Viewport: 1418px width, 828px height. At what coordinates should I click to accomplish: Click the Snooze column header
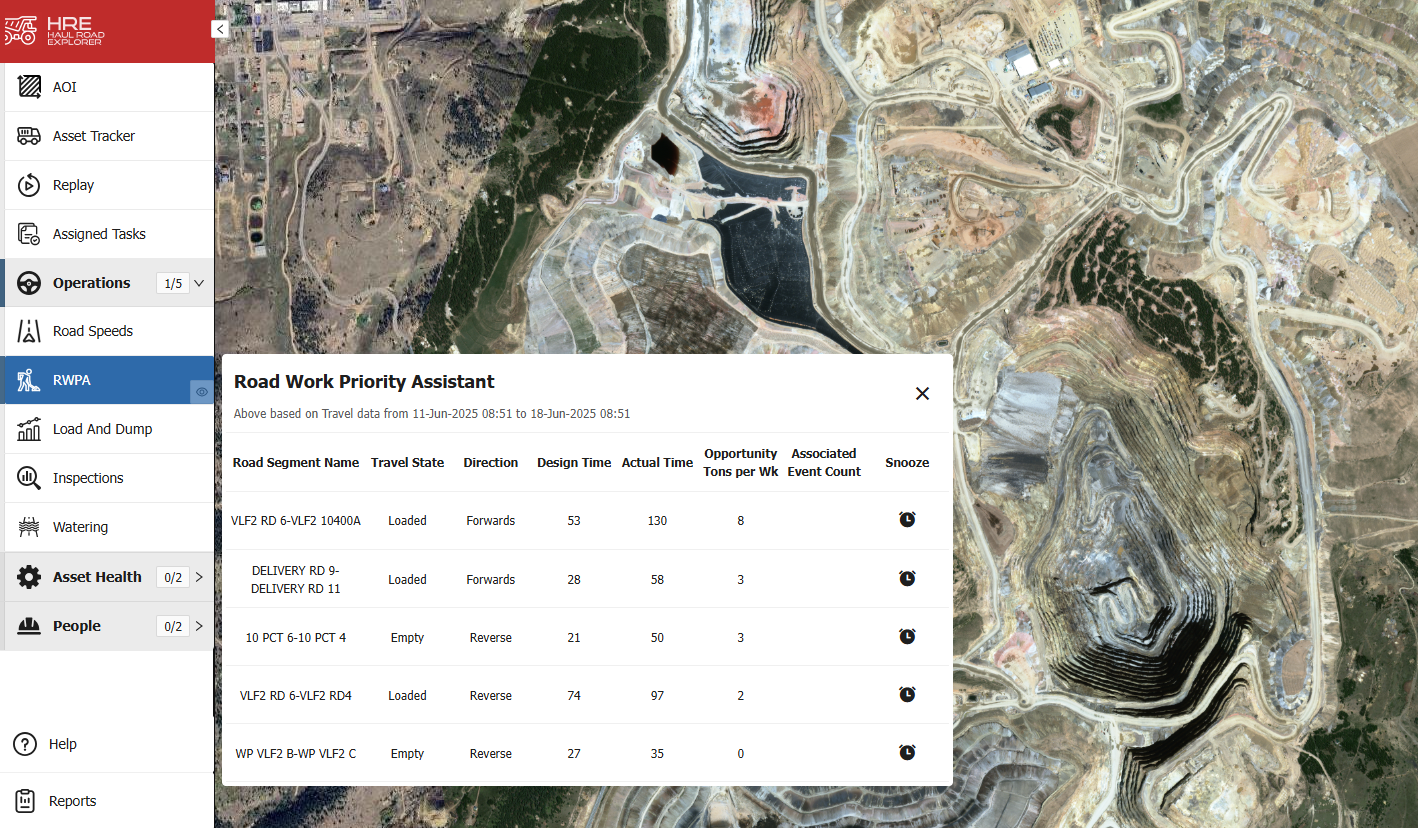pos(907,463)
